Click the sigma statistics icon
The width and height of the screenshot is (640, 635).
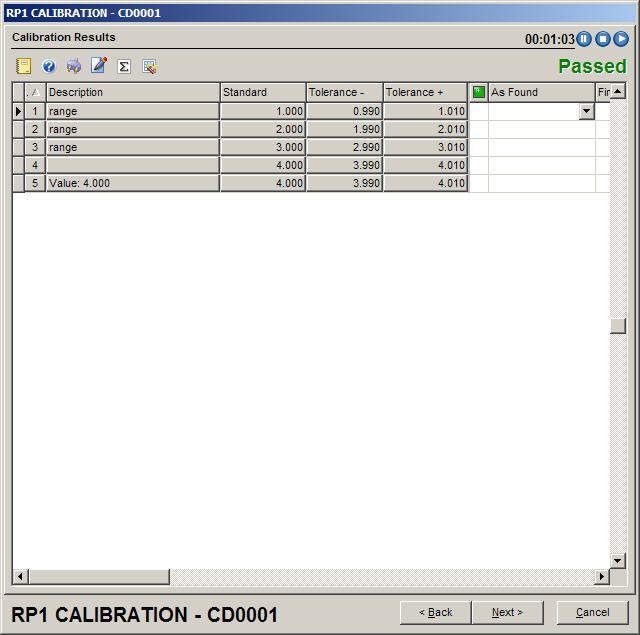point(124,66)
